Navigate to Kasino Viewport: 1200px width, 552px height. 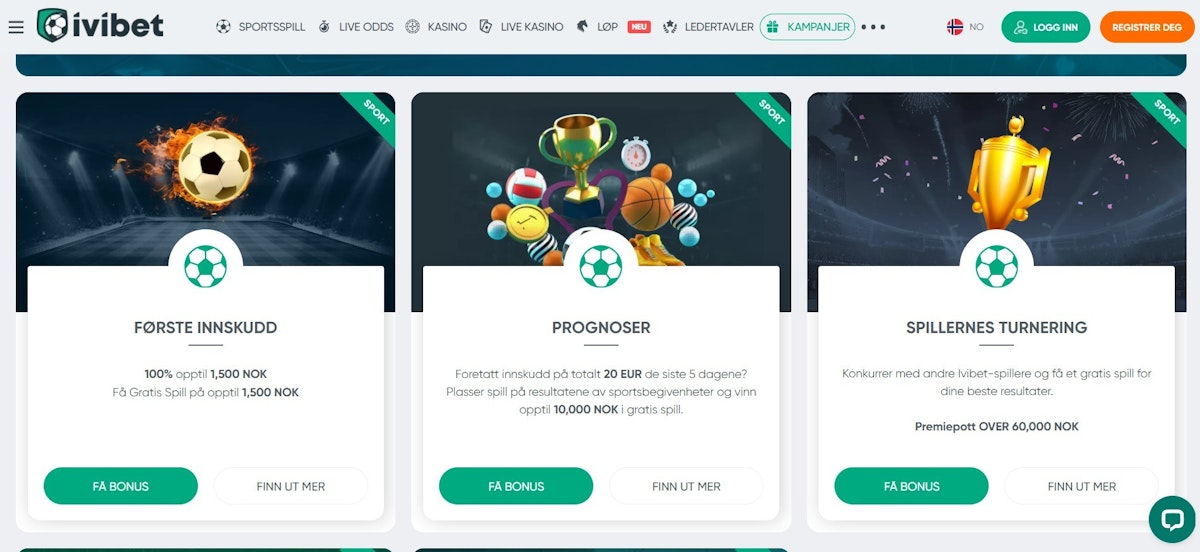click(x=436, y=27)
